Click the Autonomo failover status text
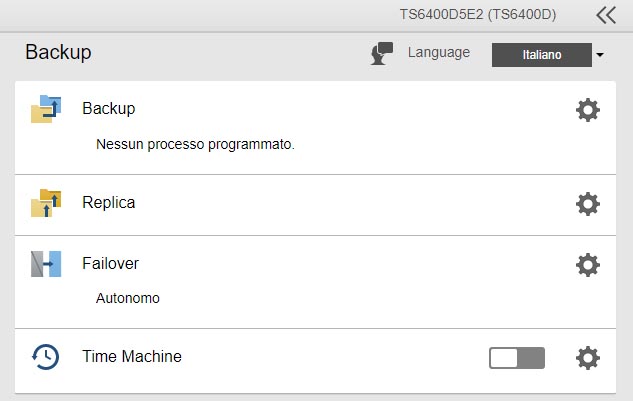 (128, 298)
